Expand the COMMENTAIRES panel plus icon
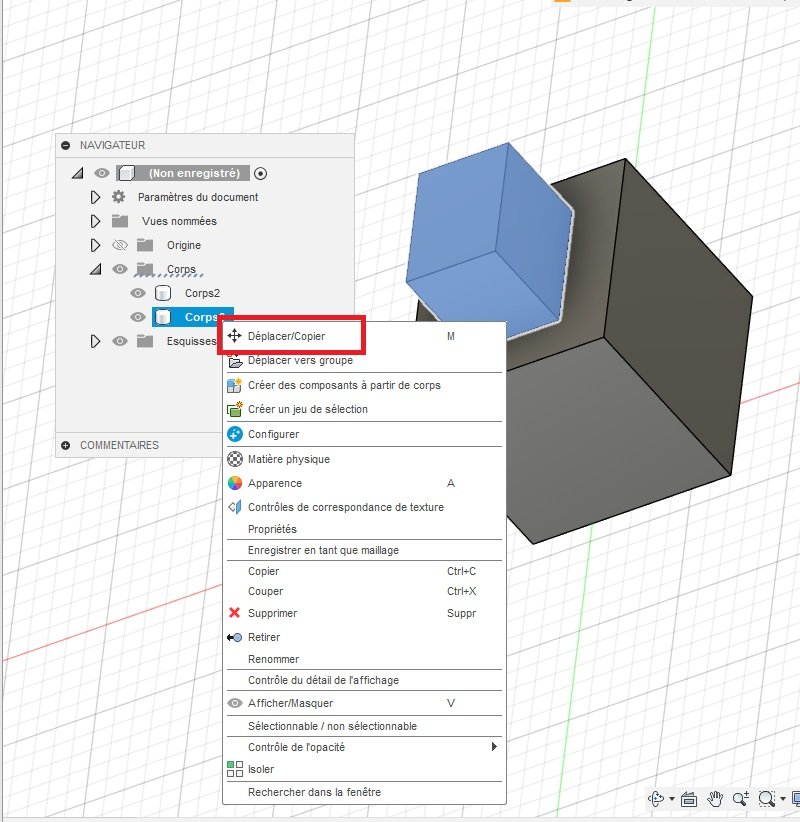Screen dimensions: 800x822 coord(66,445)
